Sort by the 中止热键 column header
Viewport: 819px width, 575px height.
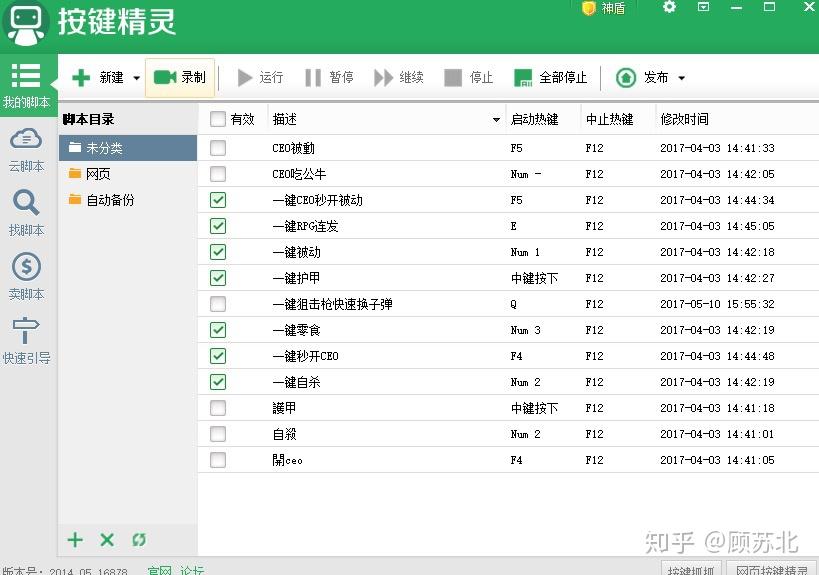coord(618,119)
